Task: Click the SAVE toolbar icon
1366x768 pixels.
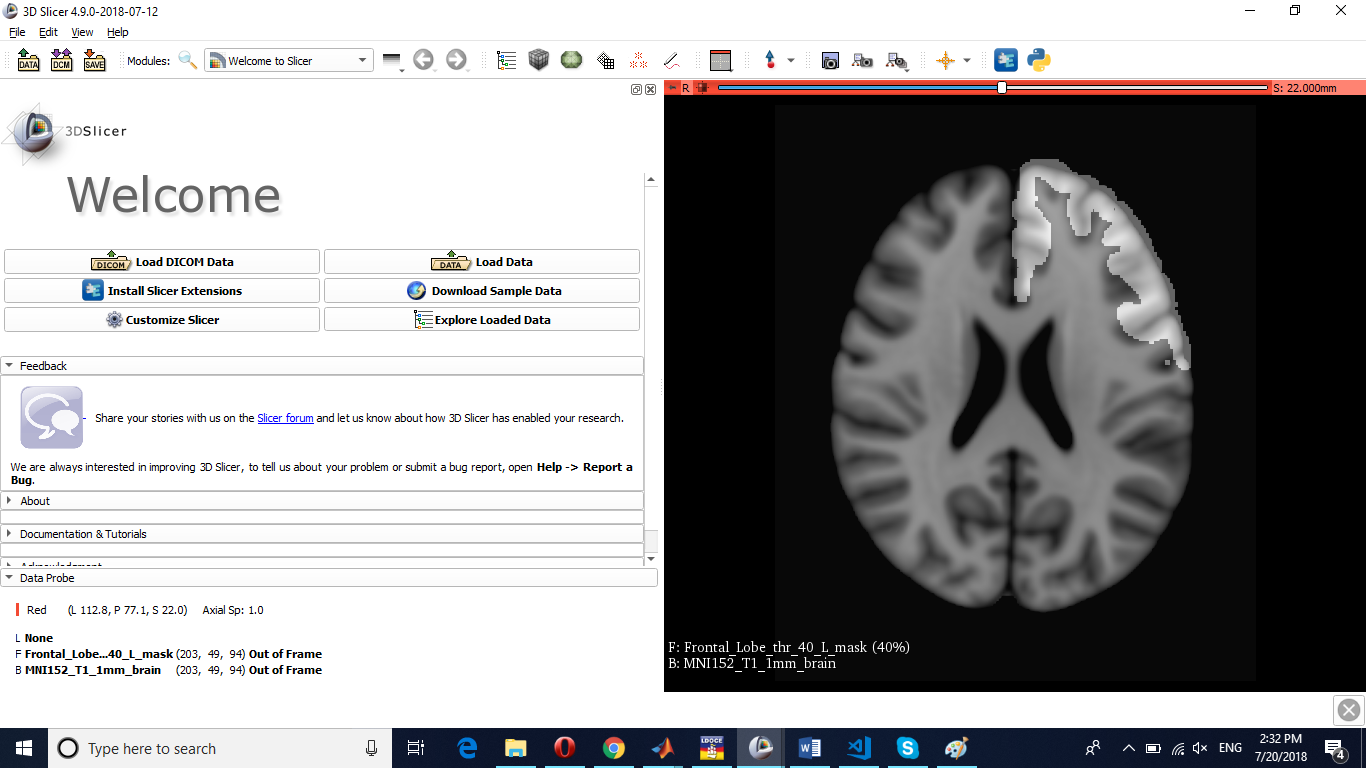Action: coord(94,61)
